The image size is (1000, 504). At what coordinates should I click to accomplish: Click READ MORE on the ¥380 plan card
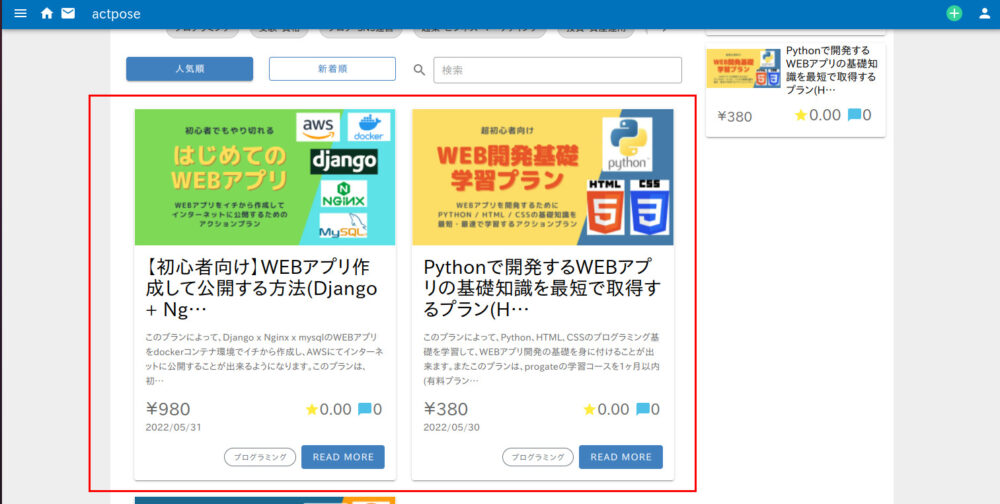tap(621, 457)
